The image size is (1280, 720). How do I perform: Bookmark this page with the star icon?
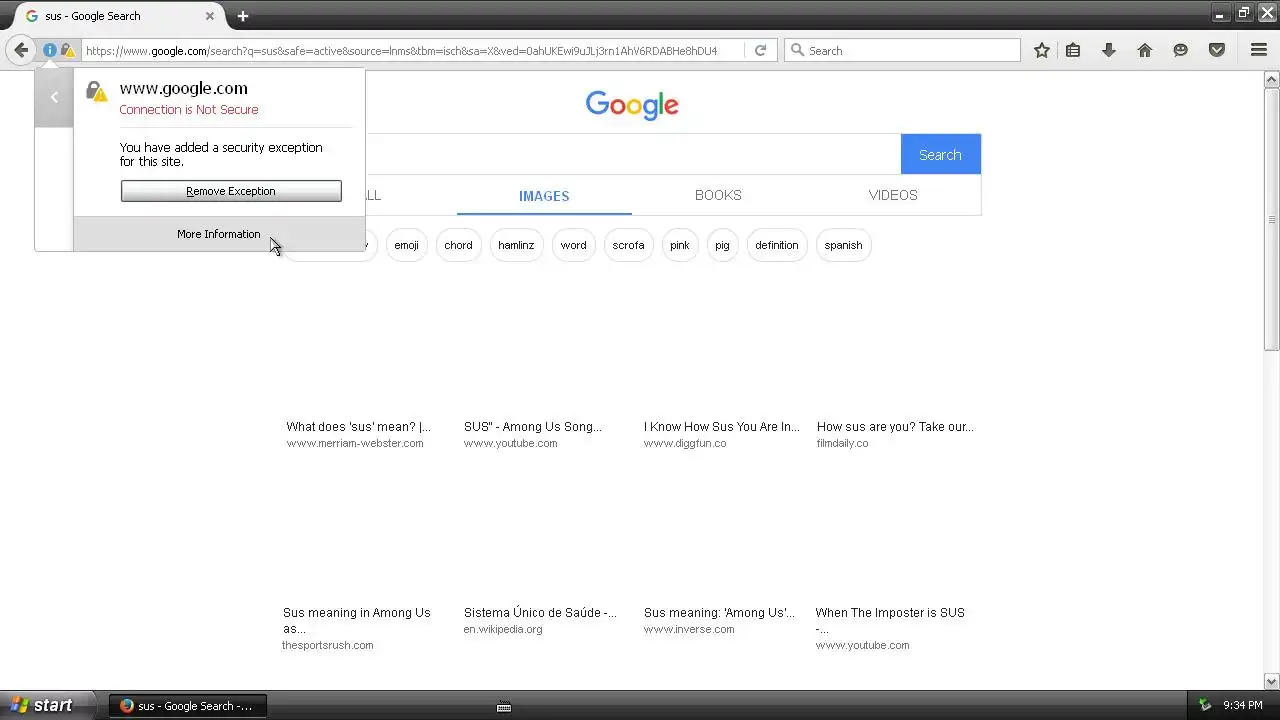(x=1042, y=50)
